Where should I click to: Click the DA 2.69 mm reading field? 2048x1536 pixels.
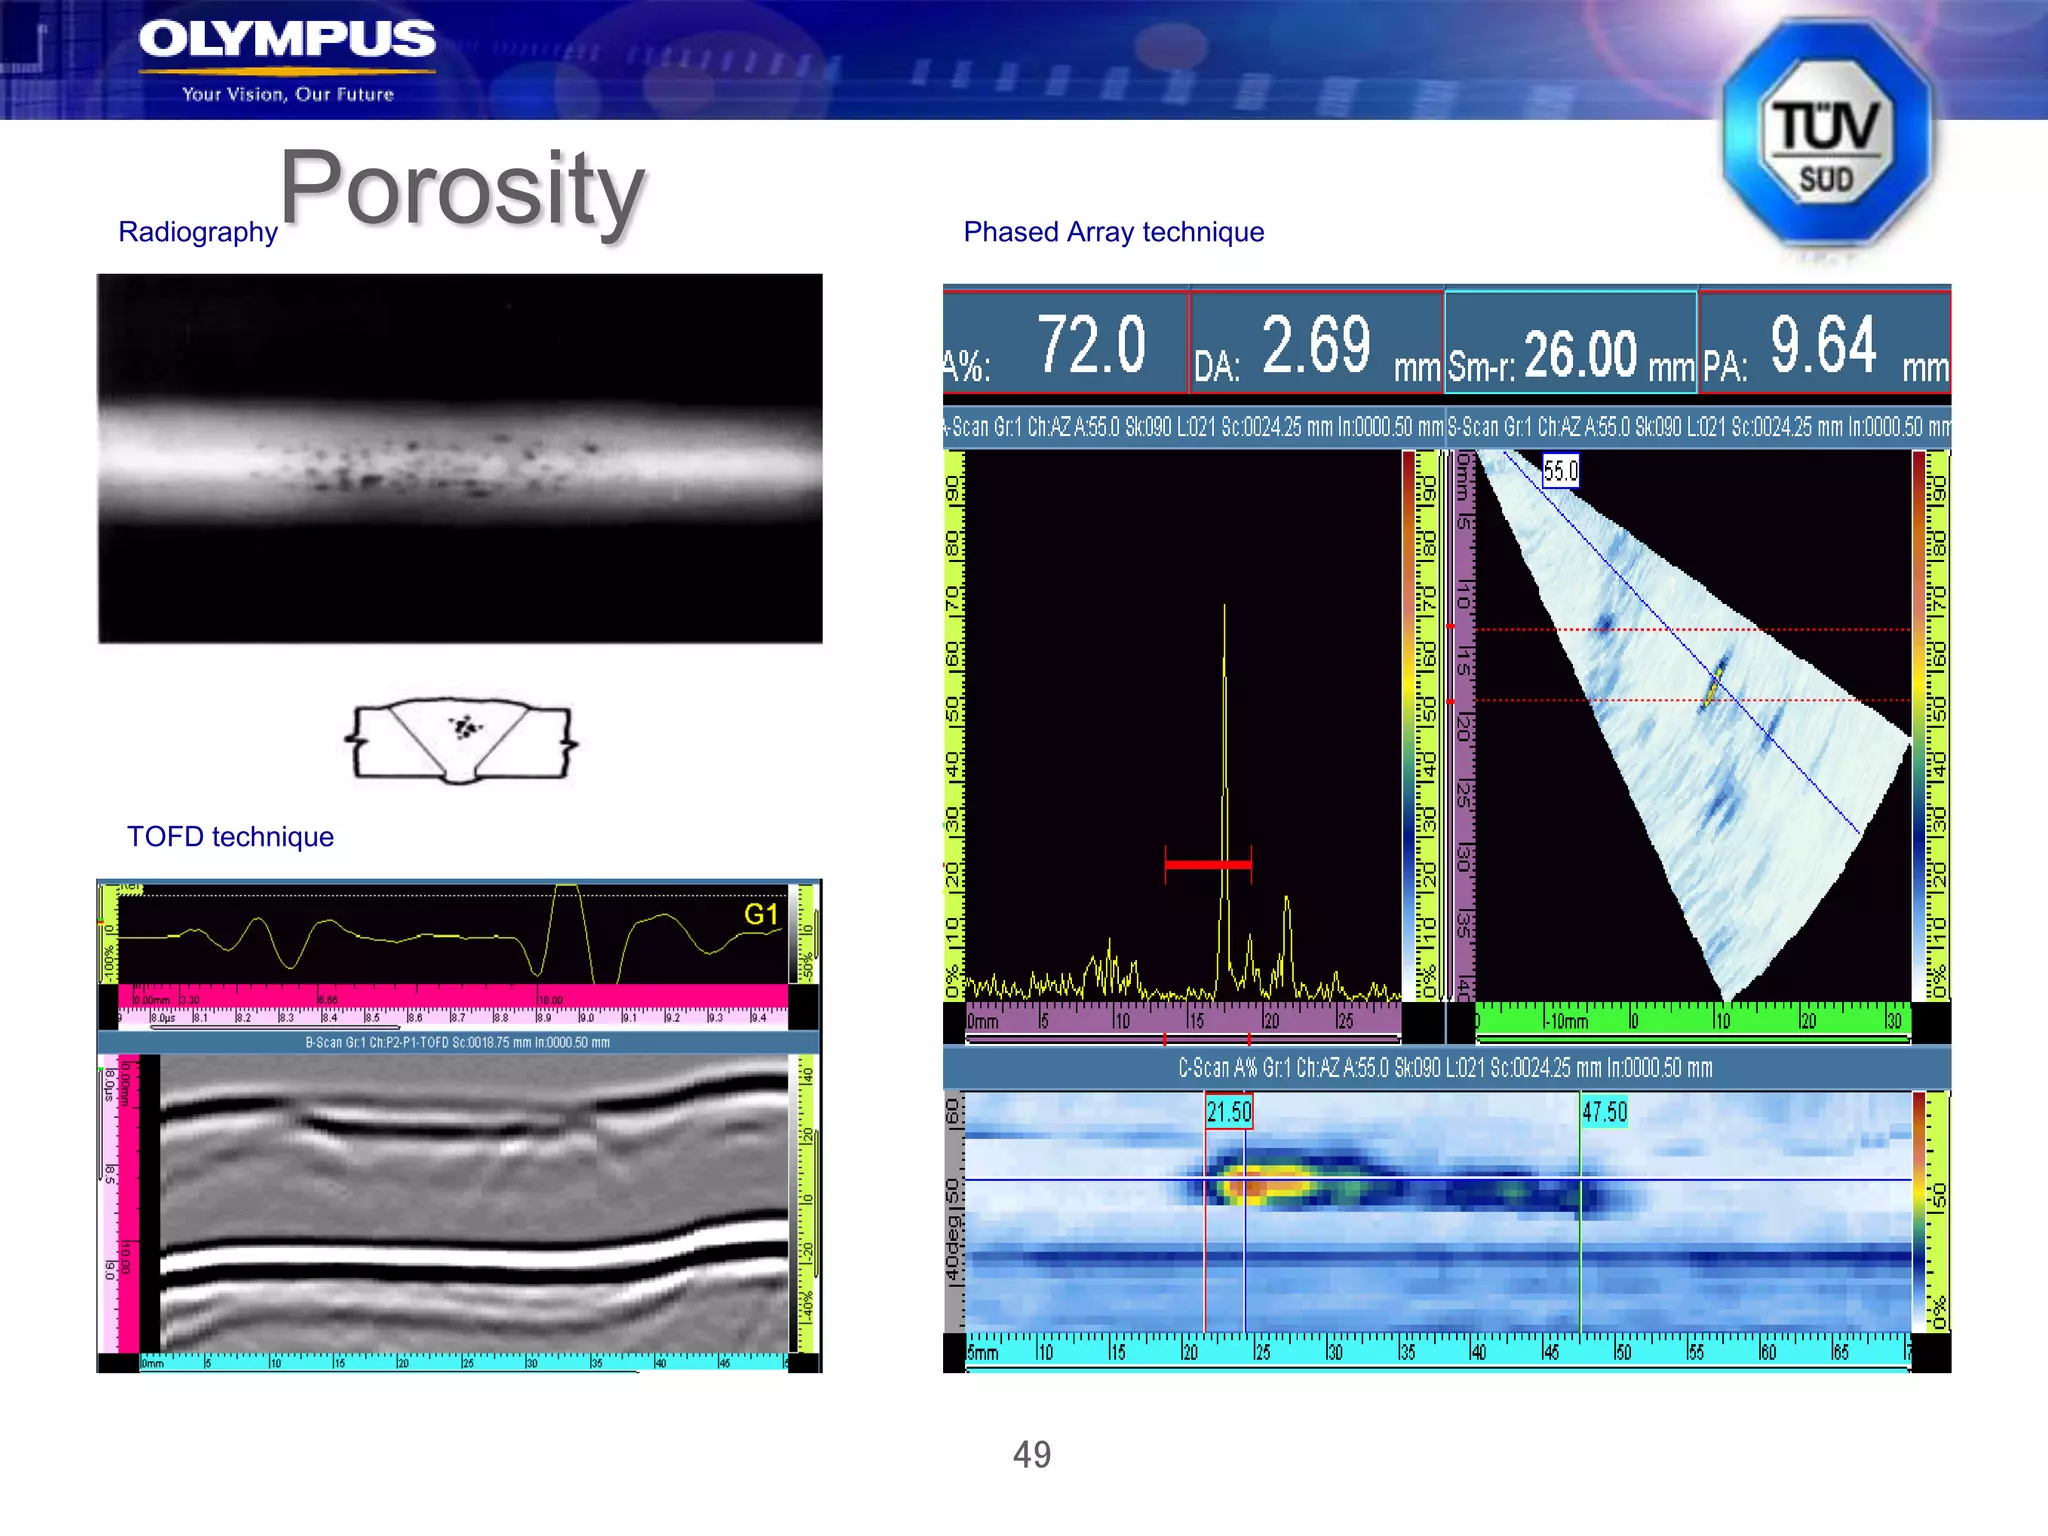point(1317,343)
